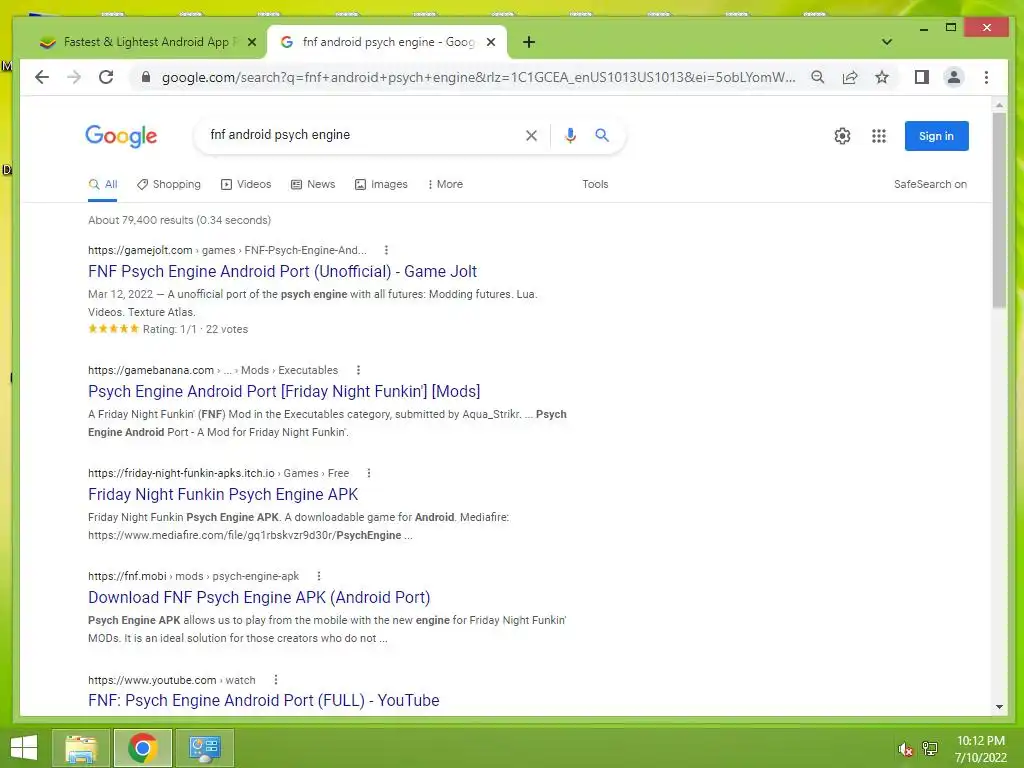Open the control panel taskbar app
Image resolution: width=1024 pixels, height=768 pixels.
(204, 748)
